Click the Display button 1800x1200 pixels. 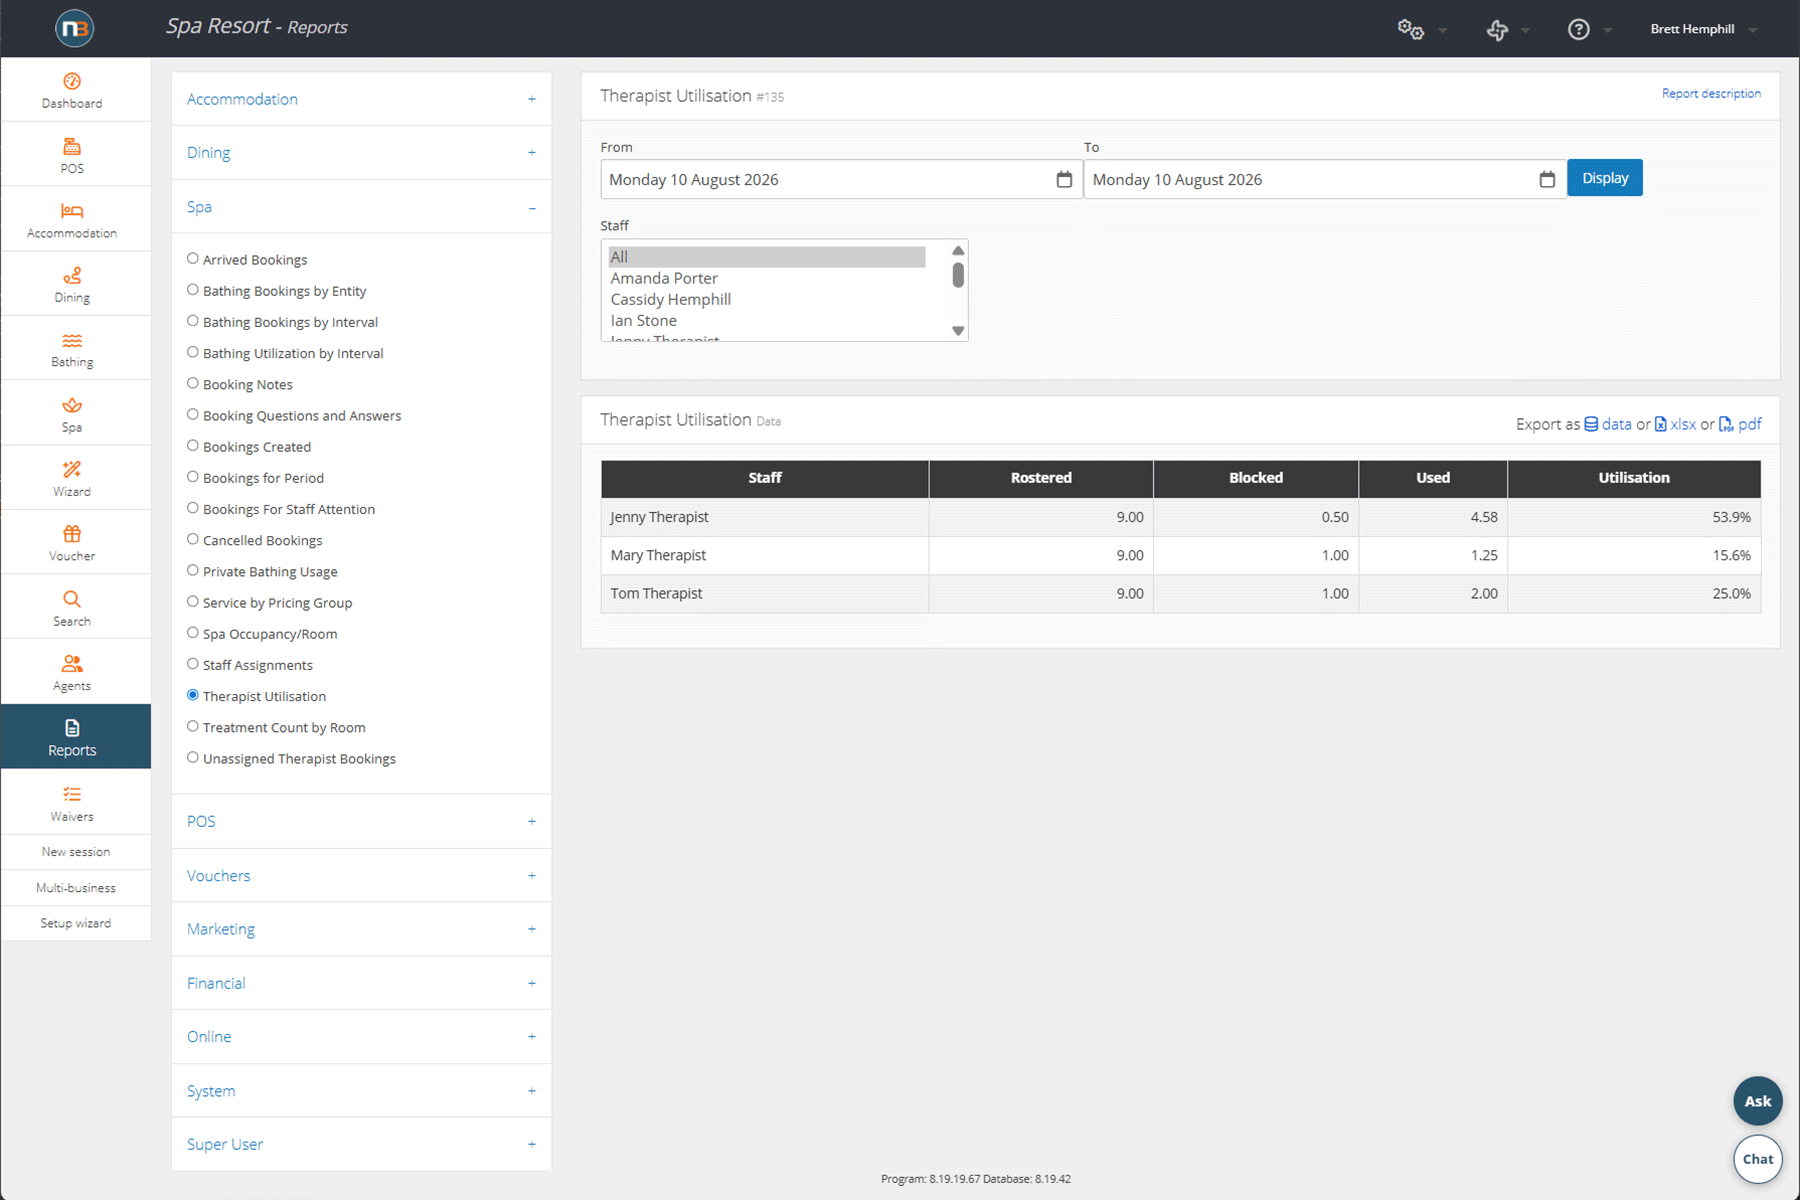click(x=1604, y=178)
